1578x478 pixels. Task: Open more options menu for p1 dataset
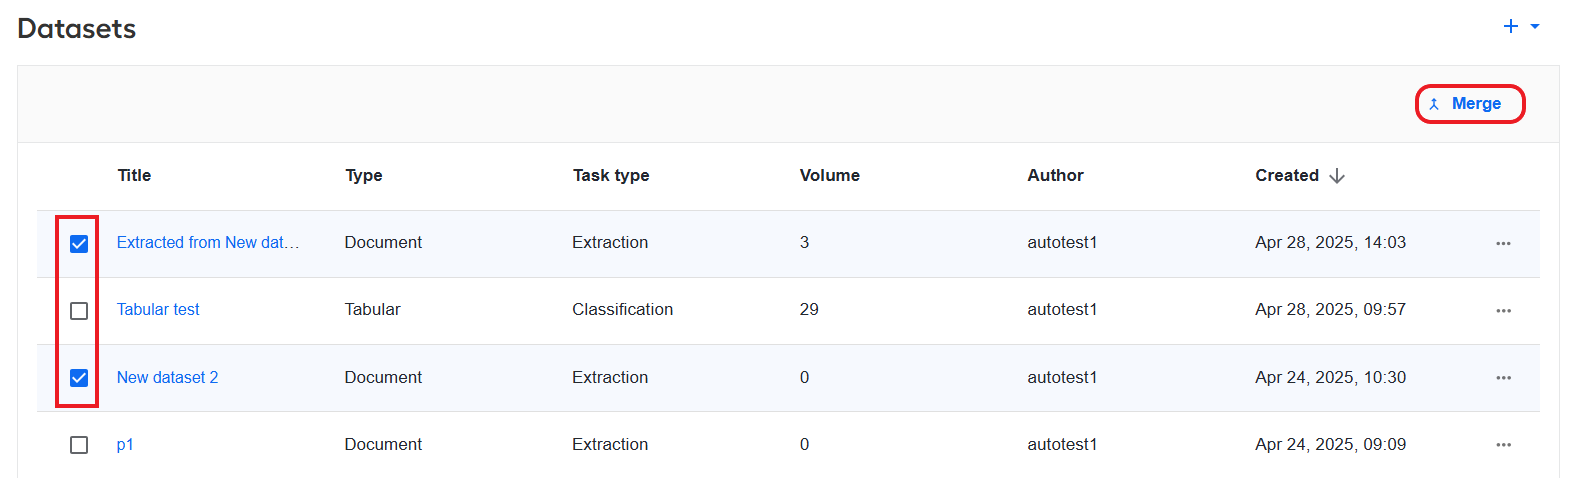point(1503,445)
